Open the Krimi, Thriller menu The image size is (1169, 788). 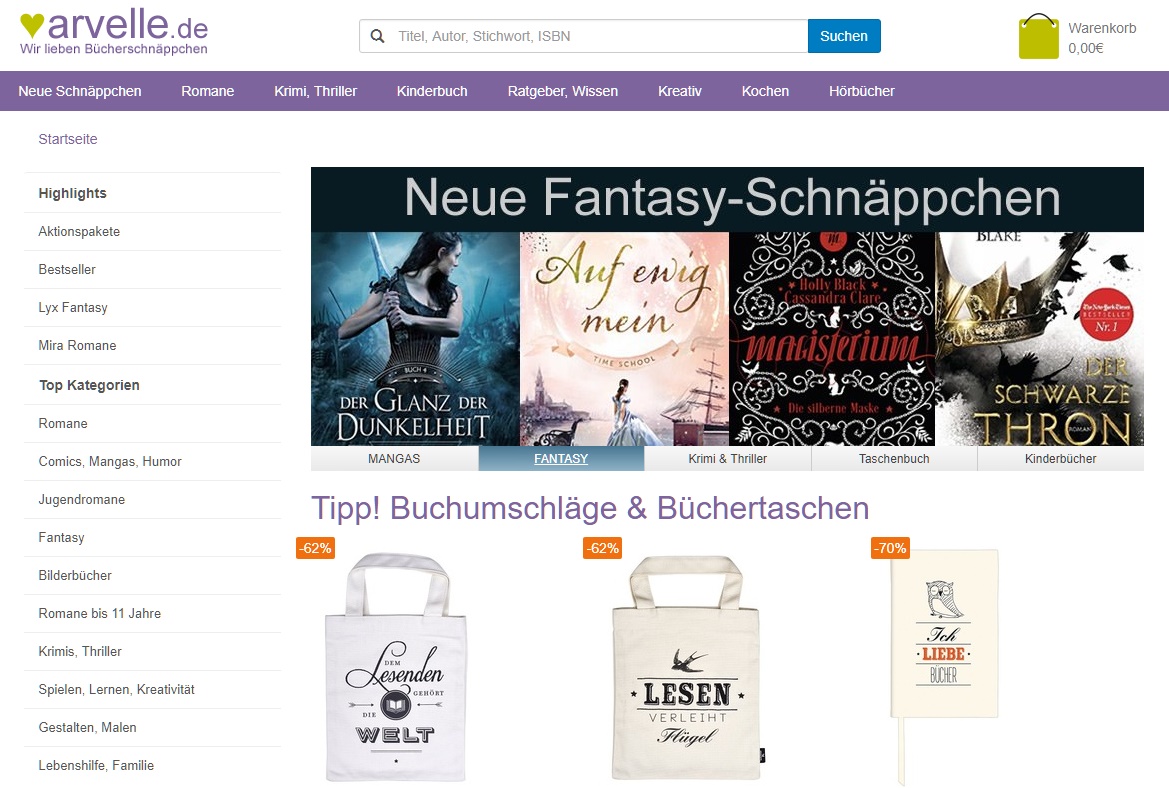[315, 91]
